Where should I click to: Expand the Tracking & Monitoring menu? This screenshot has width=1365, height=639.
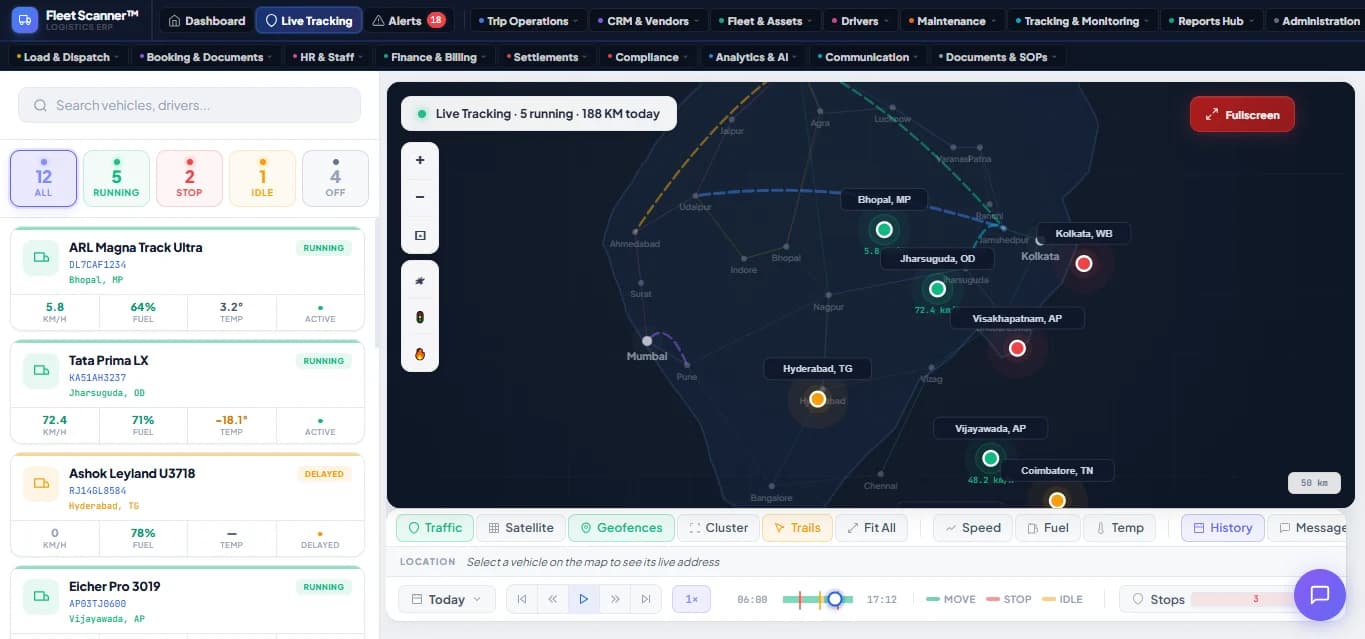point(1082,21)
